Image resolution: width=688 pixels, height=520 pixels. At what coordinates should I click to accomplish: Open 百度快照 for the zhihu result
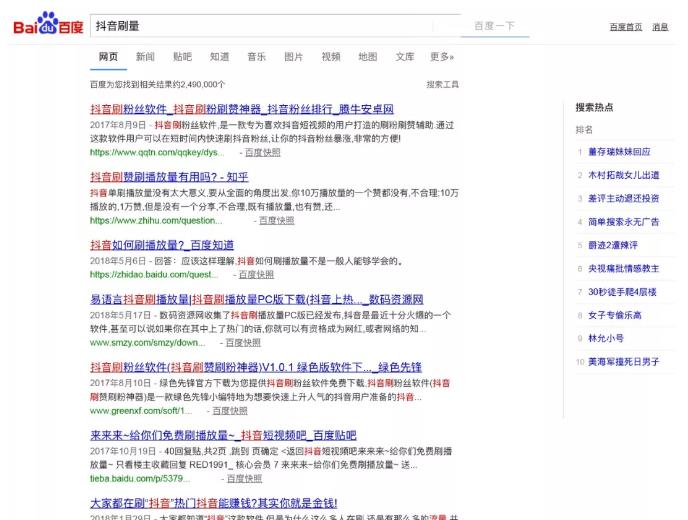tap(276, 220)
